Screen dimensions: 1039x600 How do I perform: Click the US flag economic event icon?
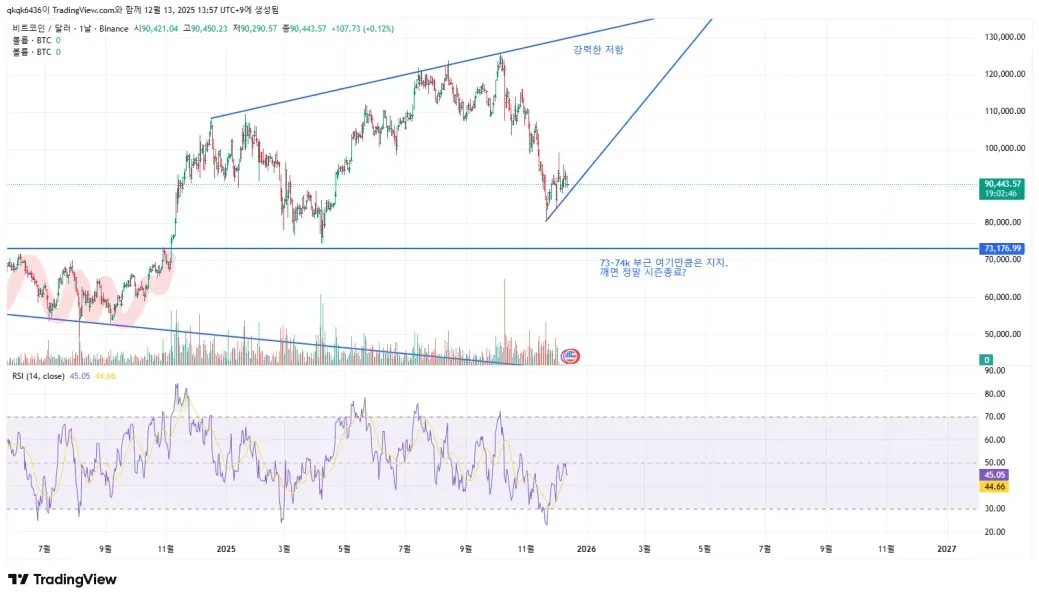570,357
